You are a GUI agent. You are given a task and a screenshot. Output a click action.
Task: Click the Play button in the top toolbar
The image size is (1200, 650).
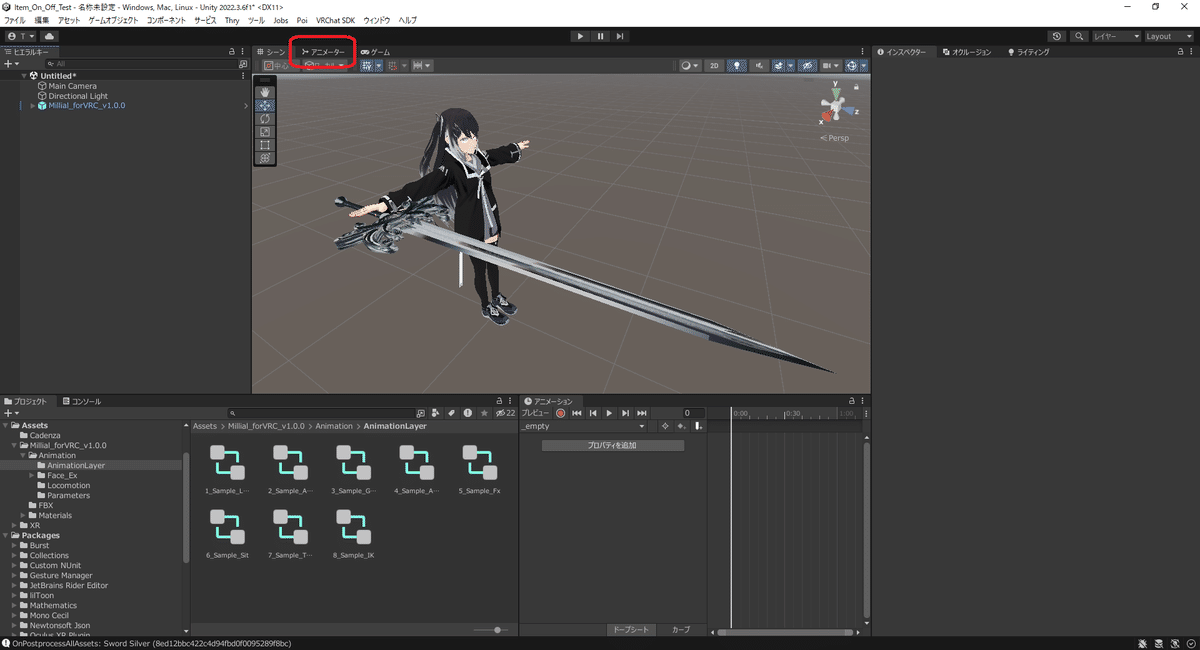click(580, 36)
